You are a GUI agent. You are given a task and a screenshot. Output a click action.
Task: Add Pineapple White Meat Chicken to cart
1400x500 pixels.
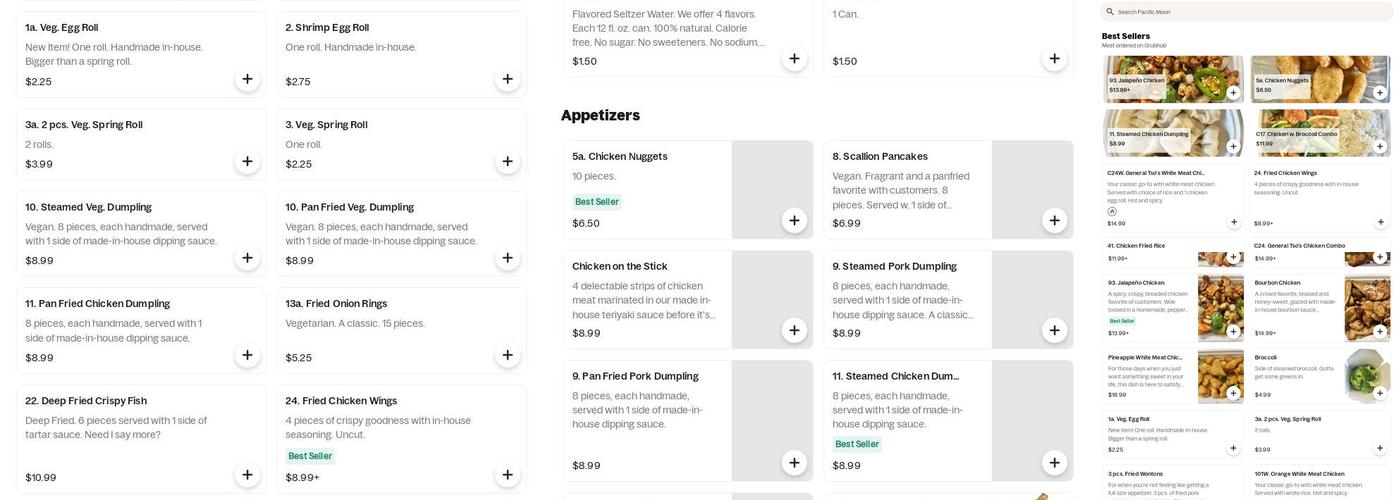[x=1234, y=393]
